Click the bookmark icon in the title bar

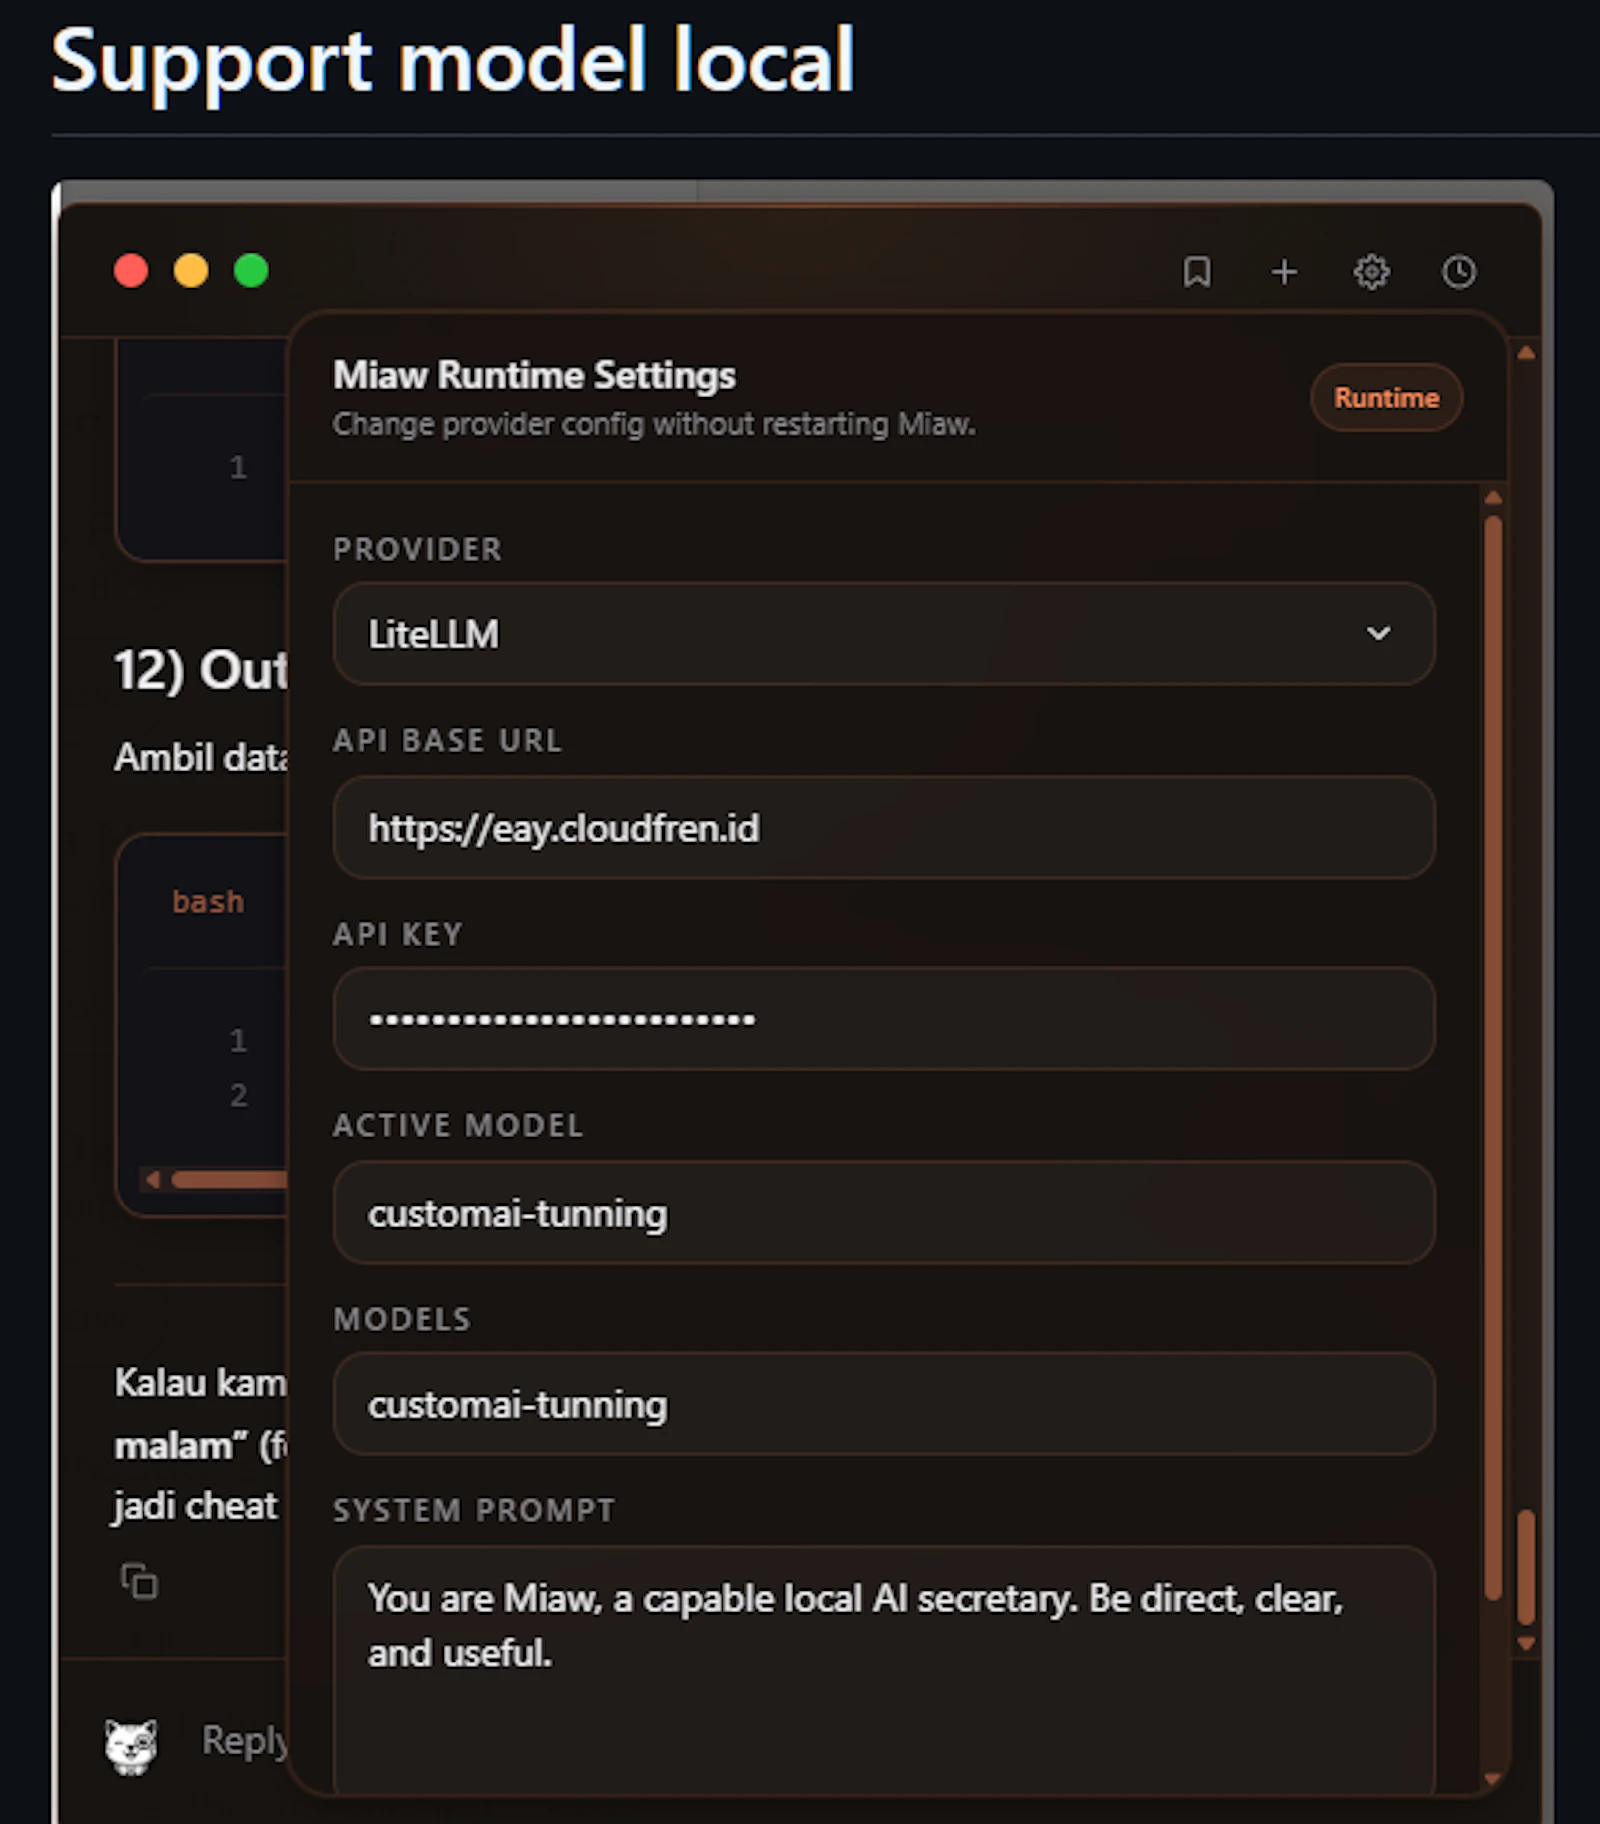pos(1197,272)
